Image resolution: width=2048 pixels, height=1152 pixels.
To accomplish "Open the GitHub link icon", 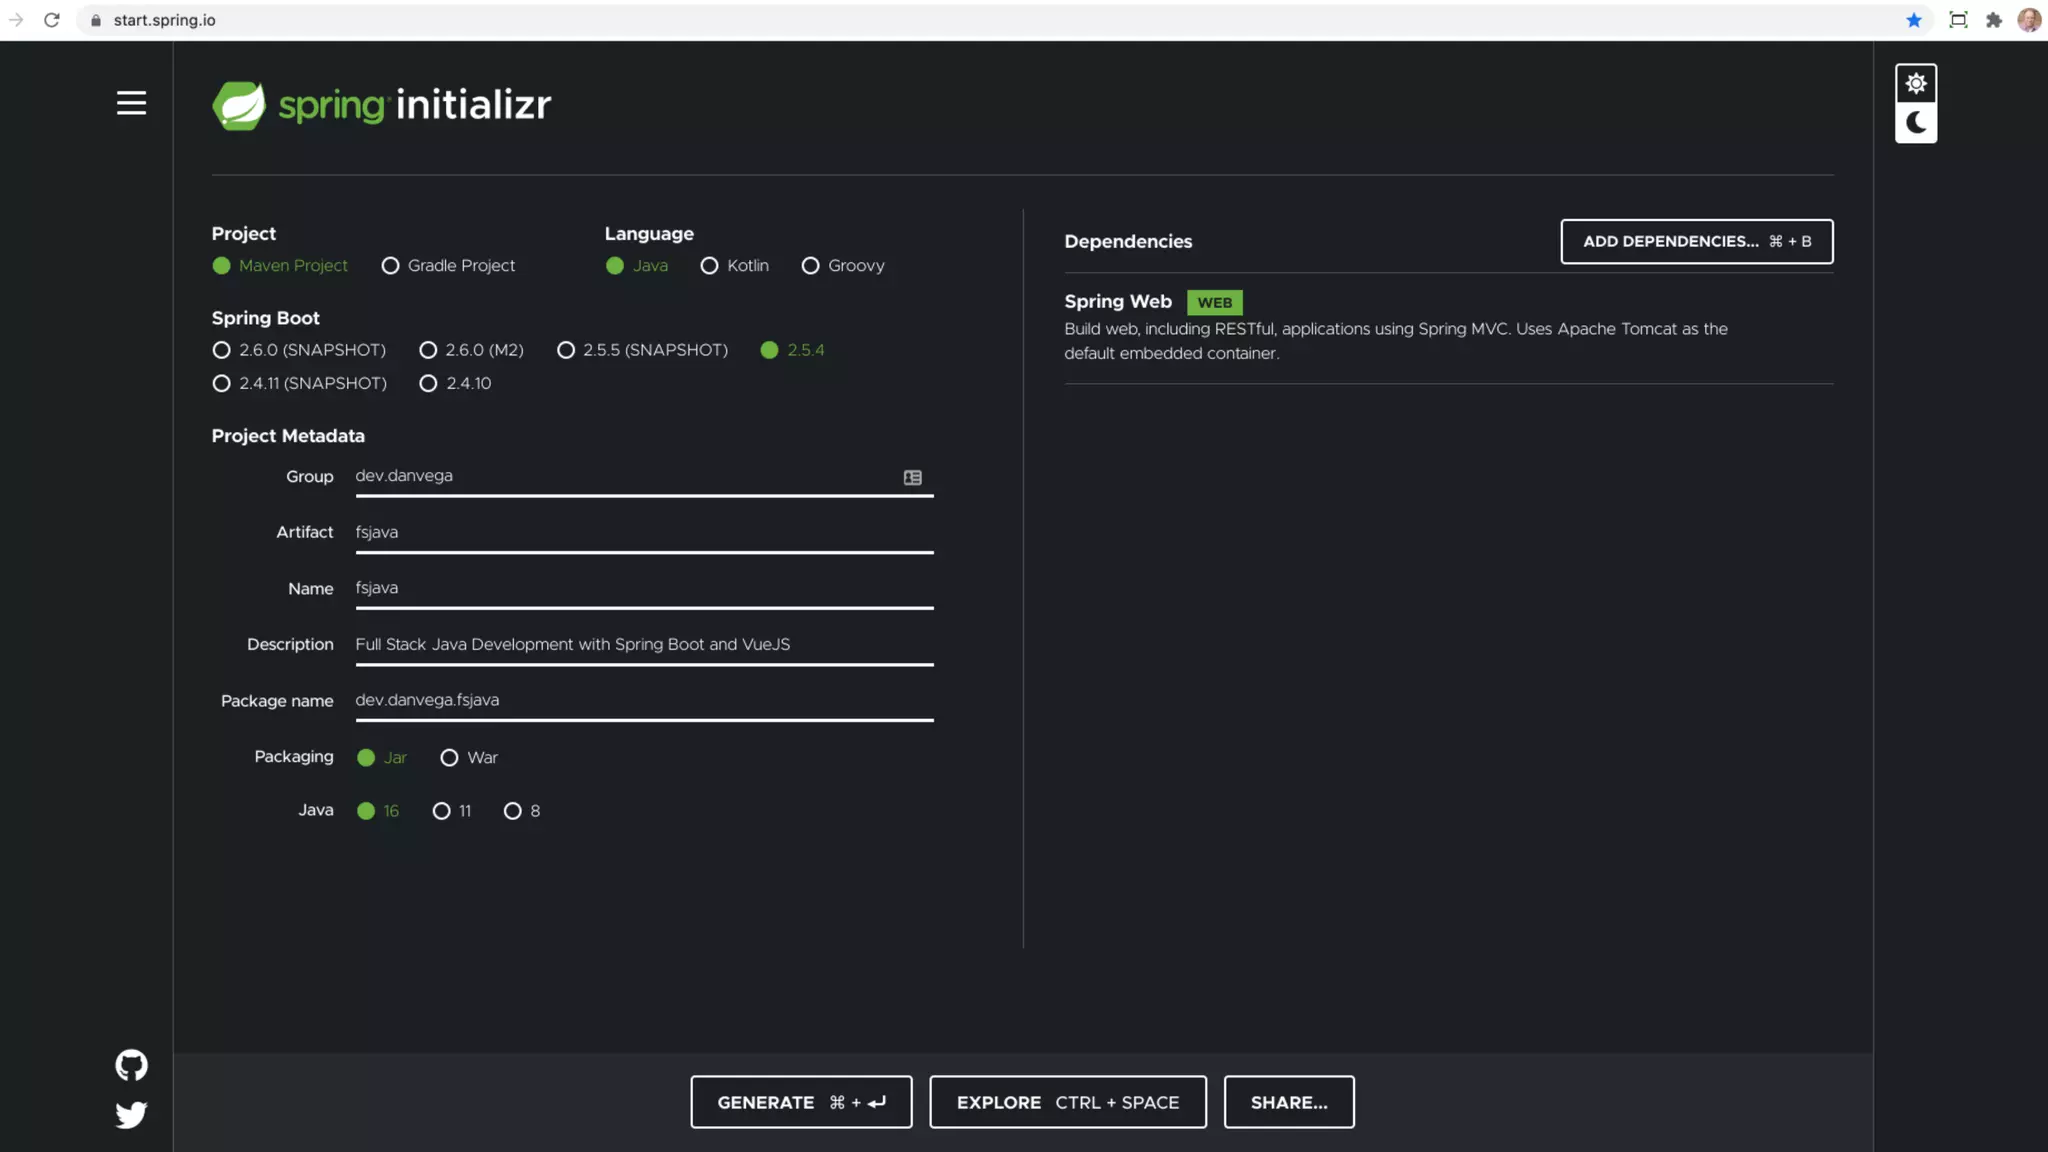I will (131, 1065).
